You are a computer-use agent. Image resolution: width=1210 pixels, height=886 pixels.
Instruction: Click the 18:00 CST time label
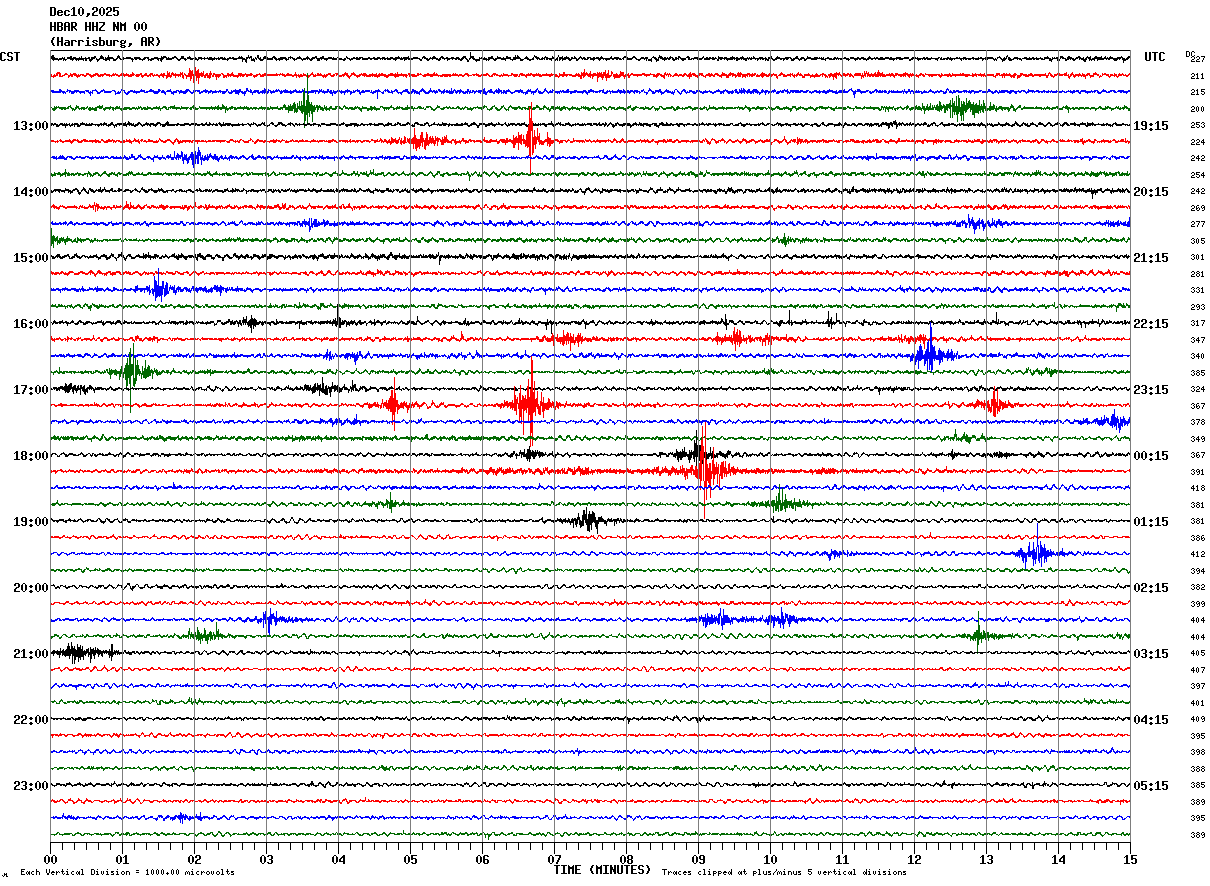click(x=30, y=456)
